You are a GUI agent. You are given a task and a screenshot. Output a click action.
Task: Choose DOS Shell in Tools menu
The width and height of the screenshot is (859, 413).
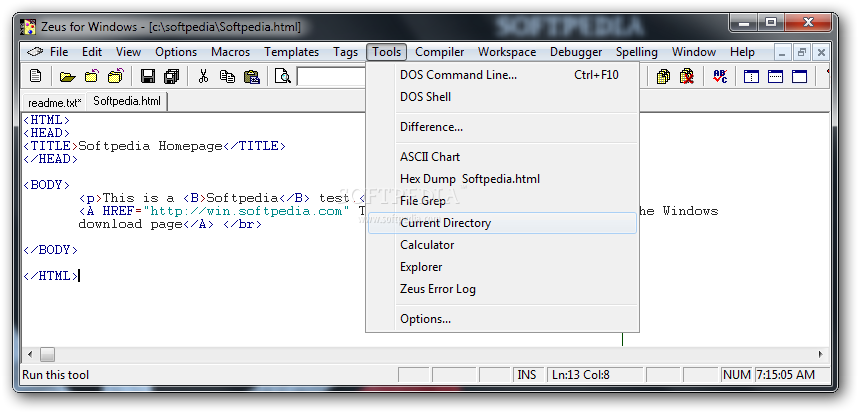pos(502,97)
